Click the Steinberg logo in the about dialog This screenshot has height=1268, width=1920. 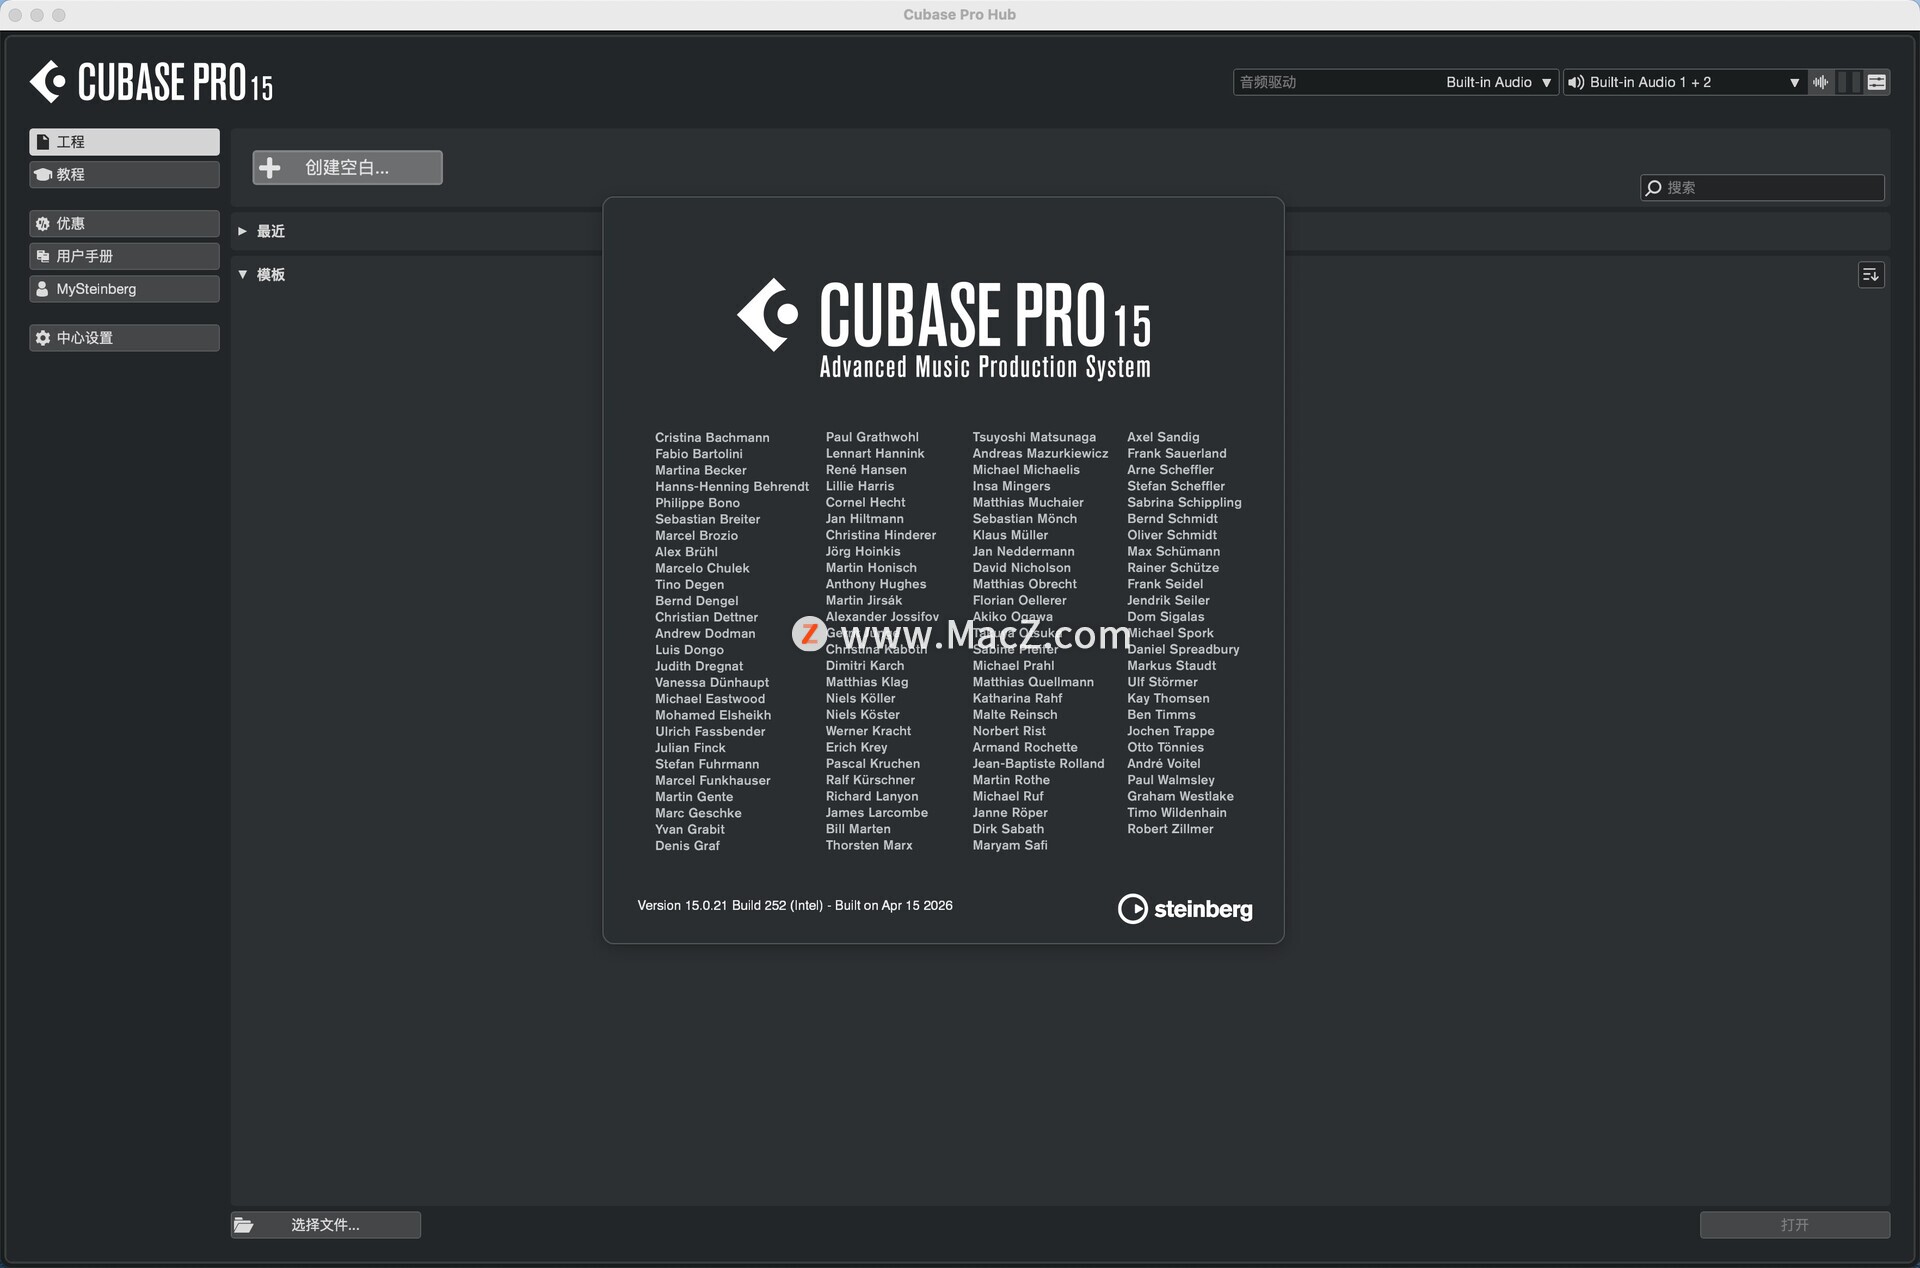1185,908
